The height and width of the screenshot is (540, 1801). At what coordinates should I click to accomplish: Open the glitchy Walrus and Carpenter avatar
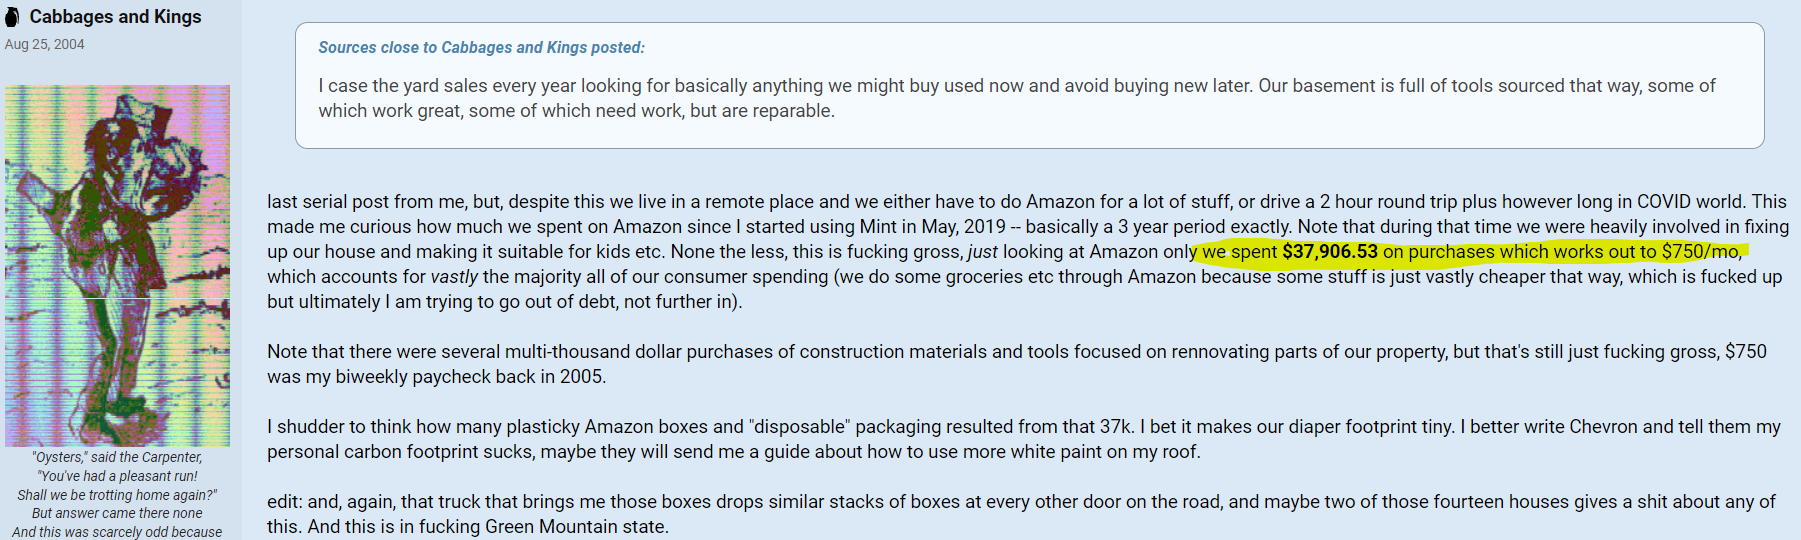point(117,265)
